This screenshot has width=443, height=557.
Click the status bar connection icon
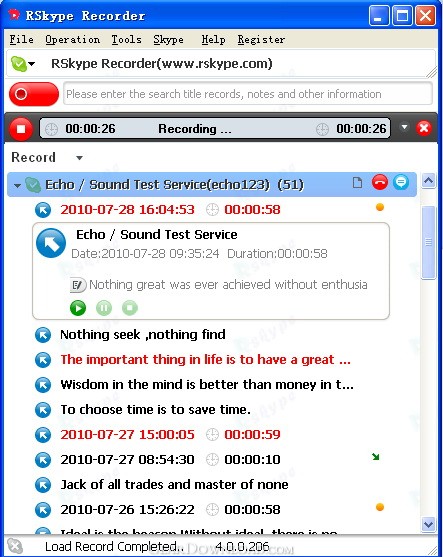click(15, 546)
